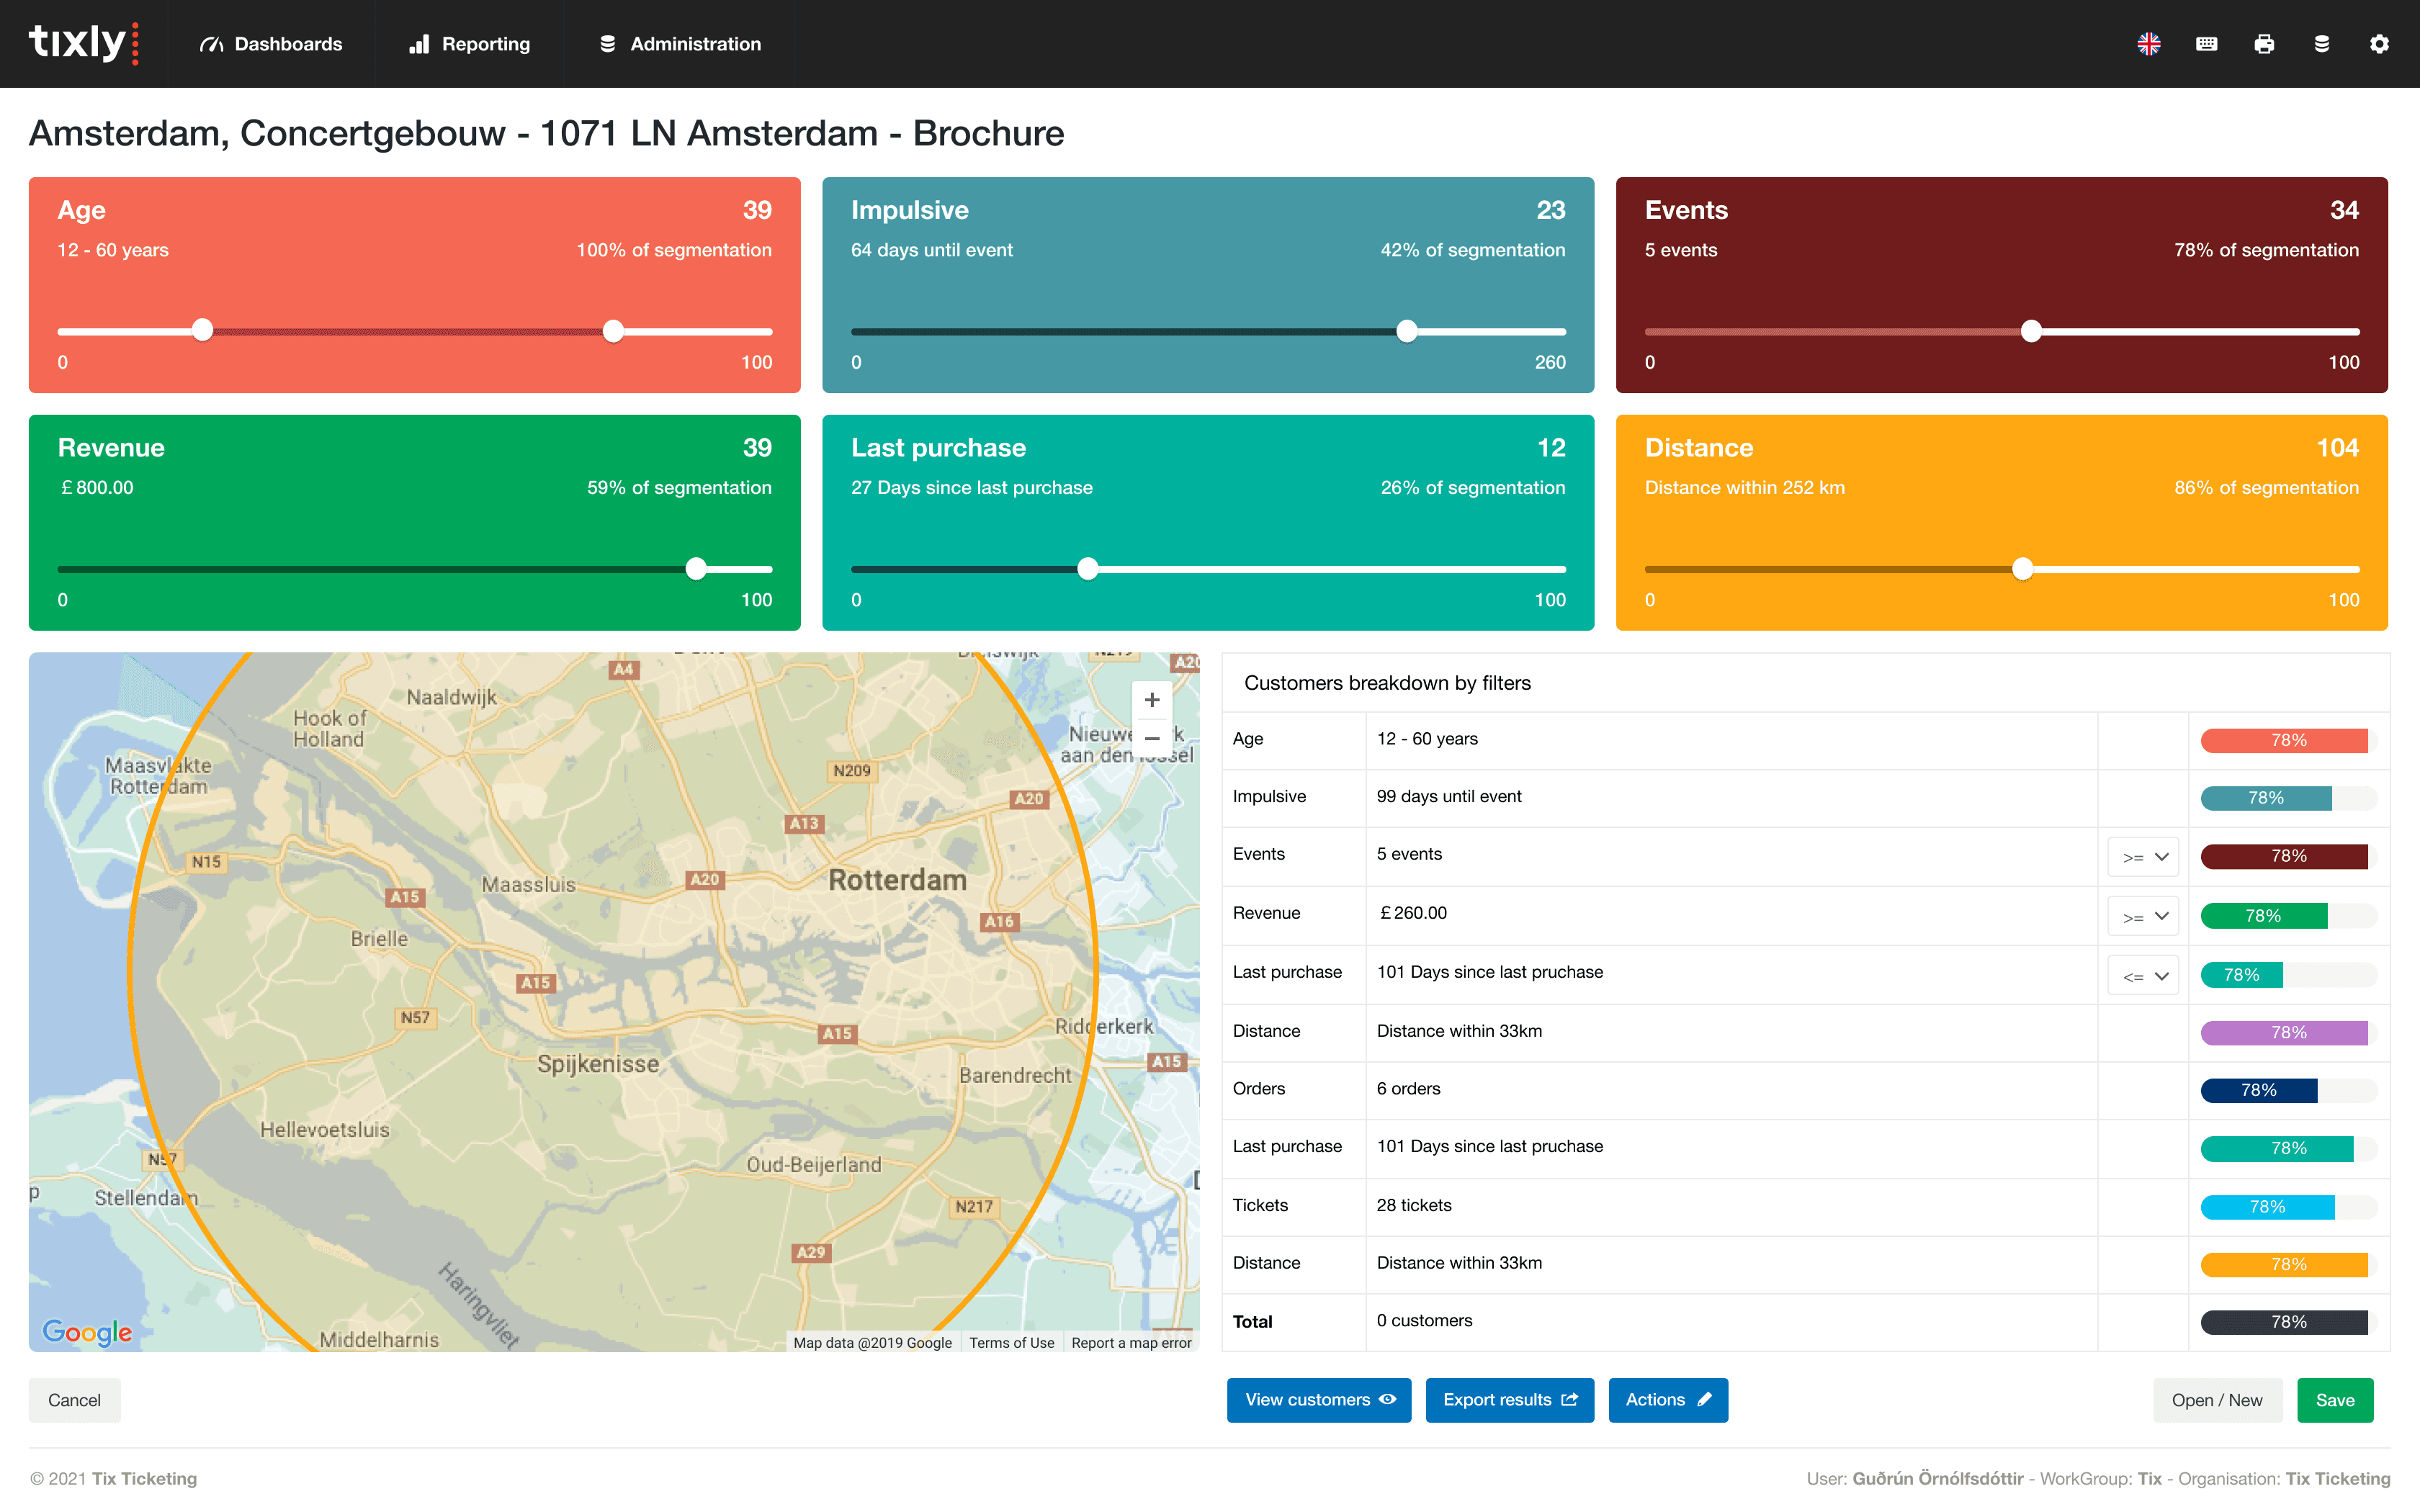2420x1512 pixels.
Task: Open the Dashboards menu
Action: tap(271, 44)
